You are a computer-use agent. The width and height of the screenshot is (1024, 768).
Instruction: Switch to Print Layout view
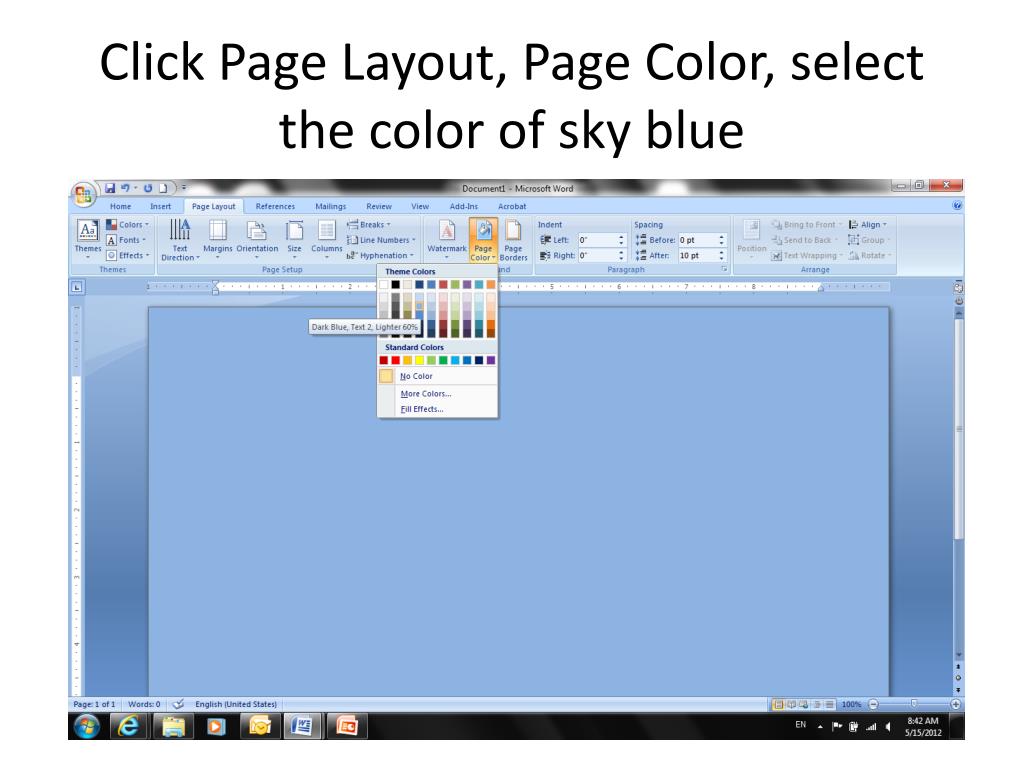pos(778,705)
